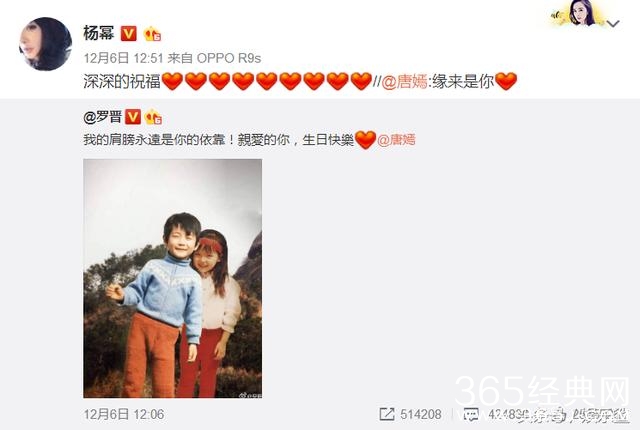Screen dimensions: 640x430
Task: Enlarge the childhood photo thumbnail
Action: [173, 279]
